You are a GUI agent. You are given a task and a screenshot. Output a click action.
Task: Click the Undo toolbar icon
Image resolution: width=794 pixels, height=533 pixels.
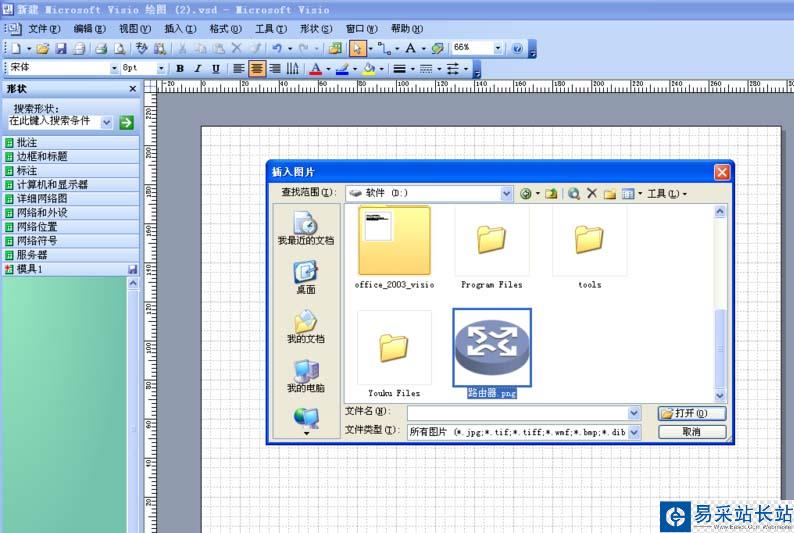pyautogui.click(x=277, y=49)
